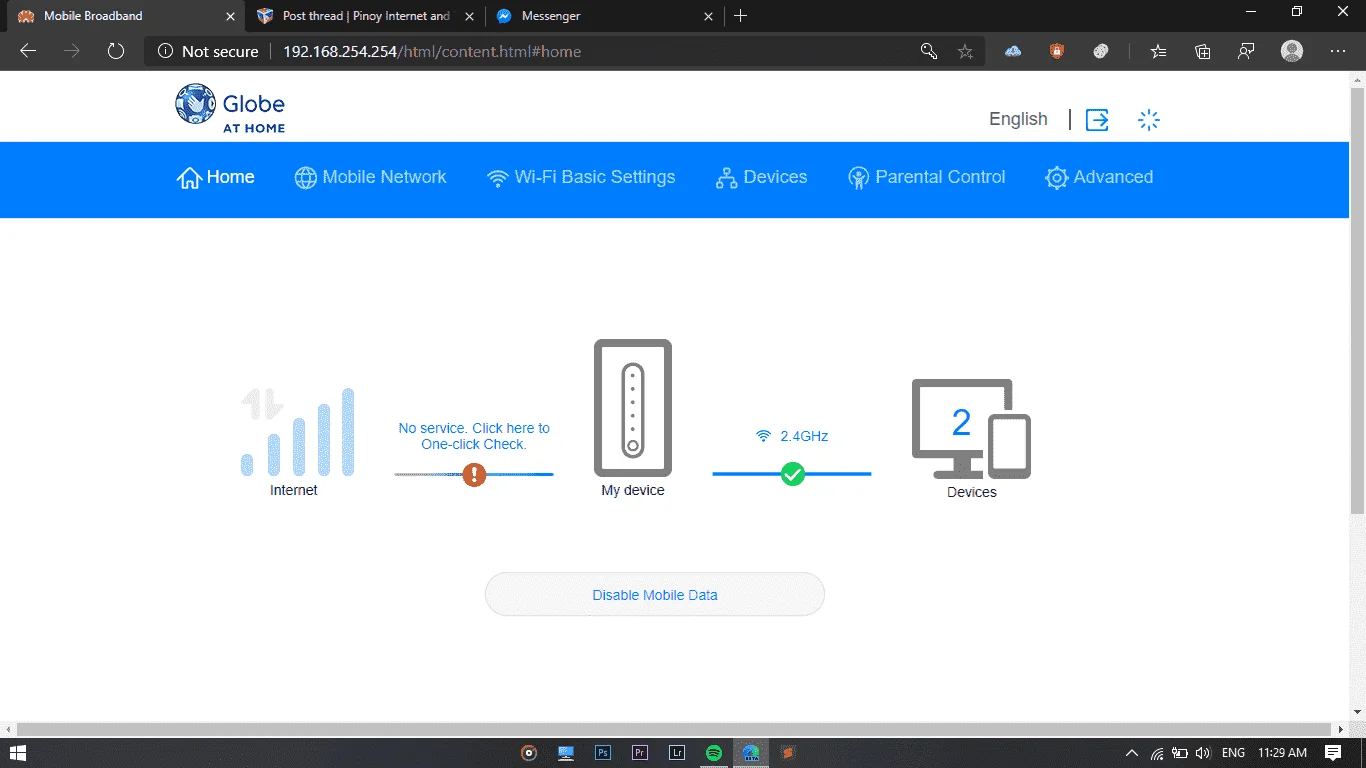Image resolution: width=1366 pixels, height=768 pixels.
Task: Click the 'No service' One-click Check link
Action: click(x=474, y=436)
